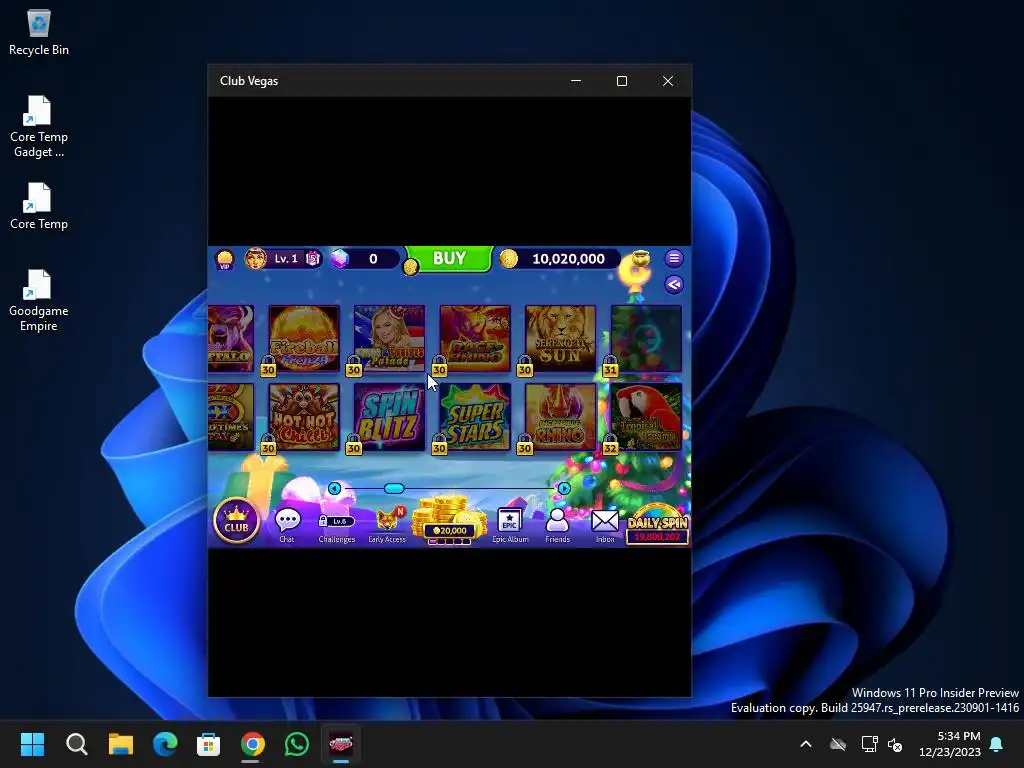The width and height of the screenshot is (1024, 768).
Task: Open the hamburger menu icon
Action: click(674, 258)
